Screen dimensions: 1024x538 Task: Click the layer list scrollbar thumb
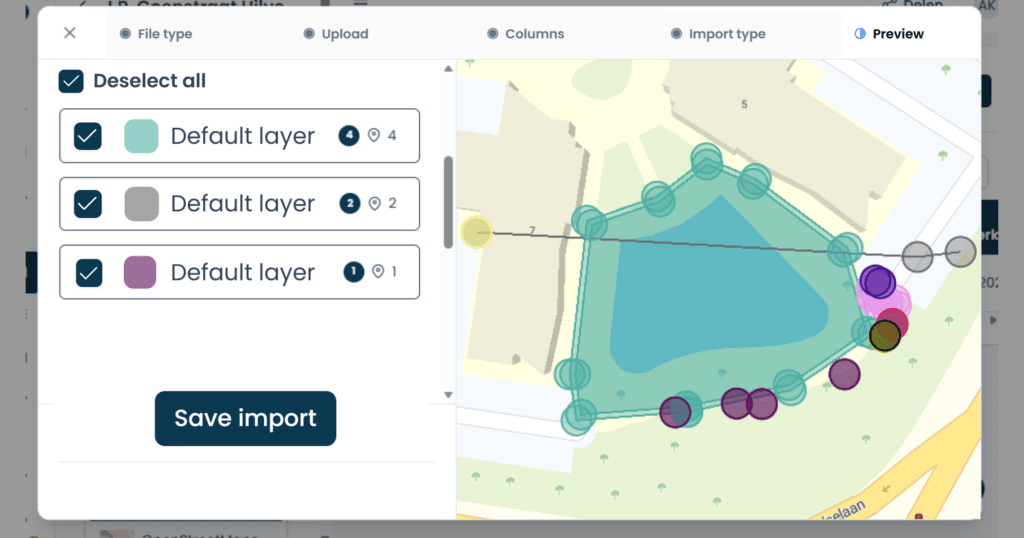point(448,202)
